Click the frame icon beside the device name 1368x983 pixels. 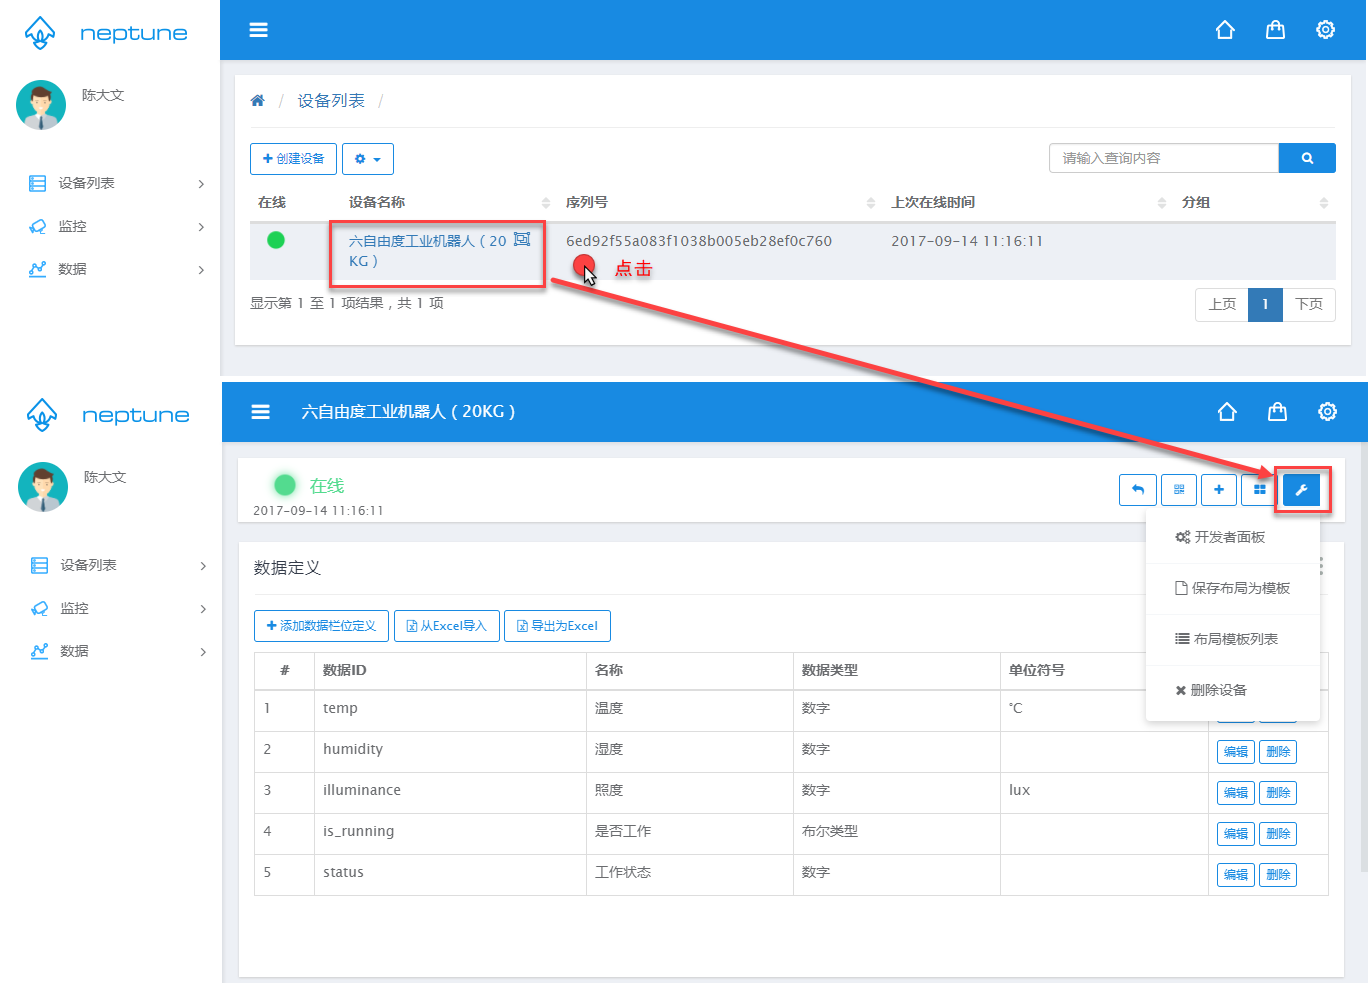tap(522, 240)
